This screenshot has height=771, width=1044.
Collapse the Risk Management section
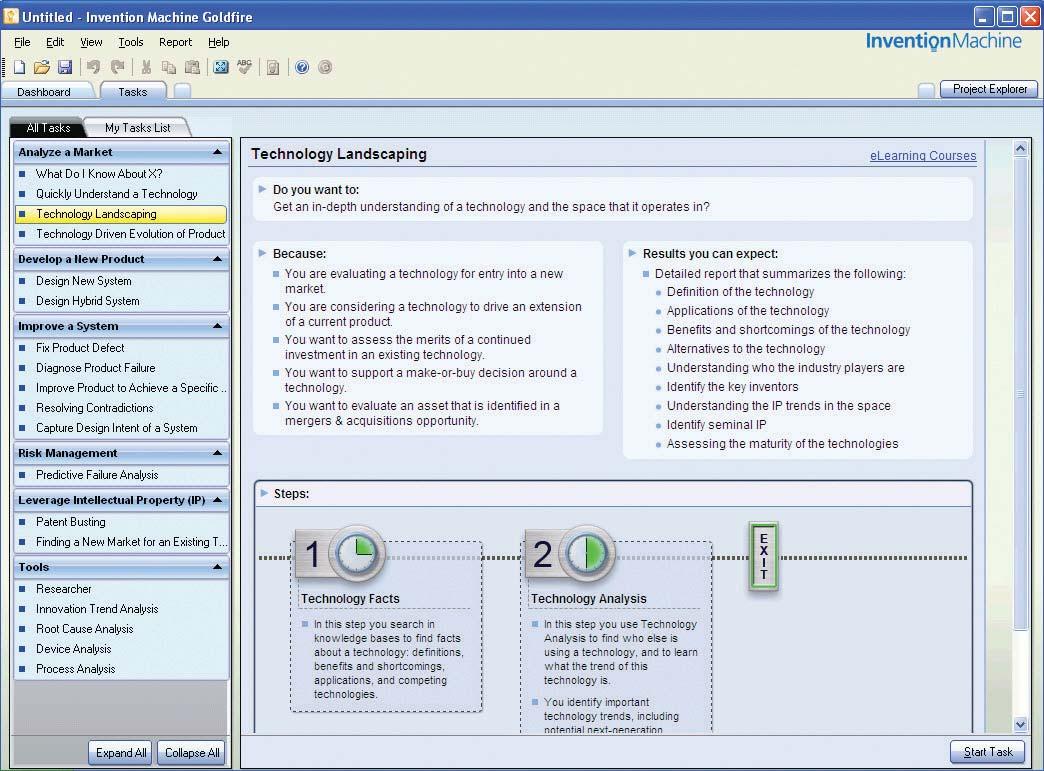(x=217, y=453)
